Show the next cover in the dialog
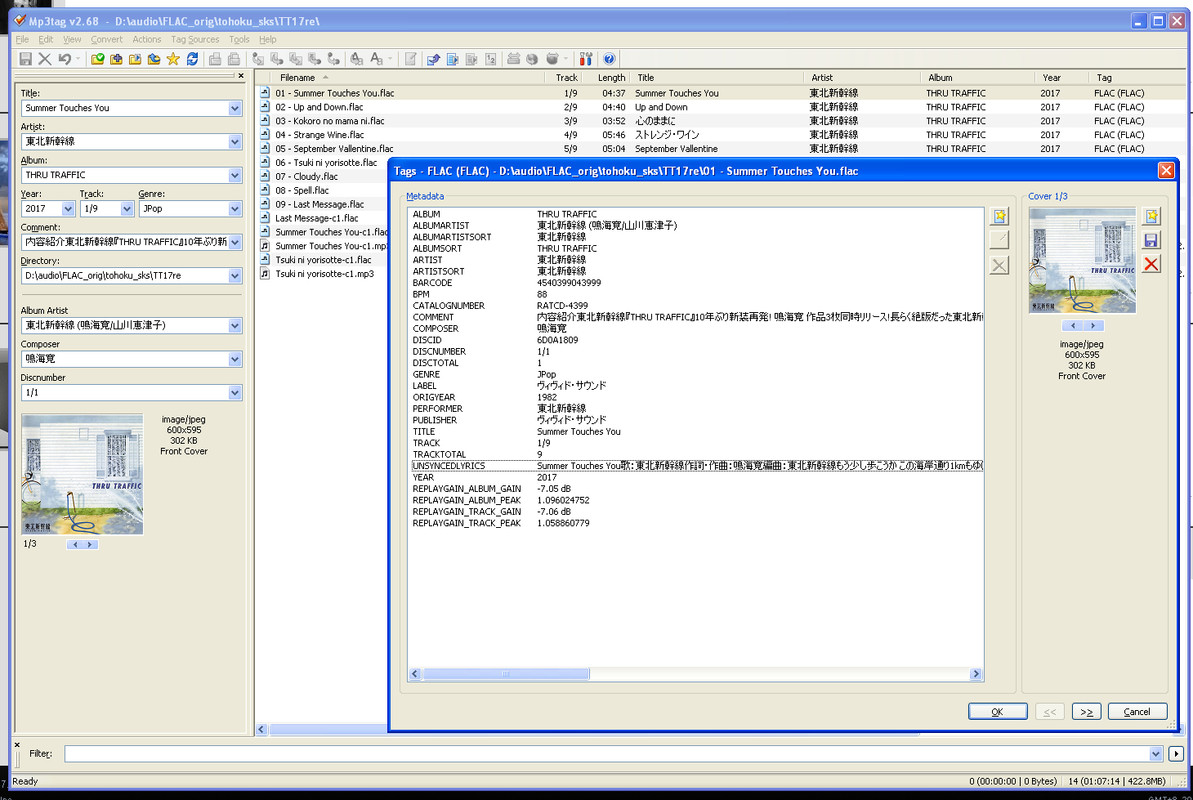 point(1093,325)
